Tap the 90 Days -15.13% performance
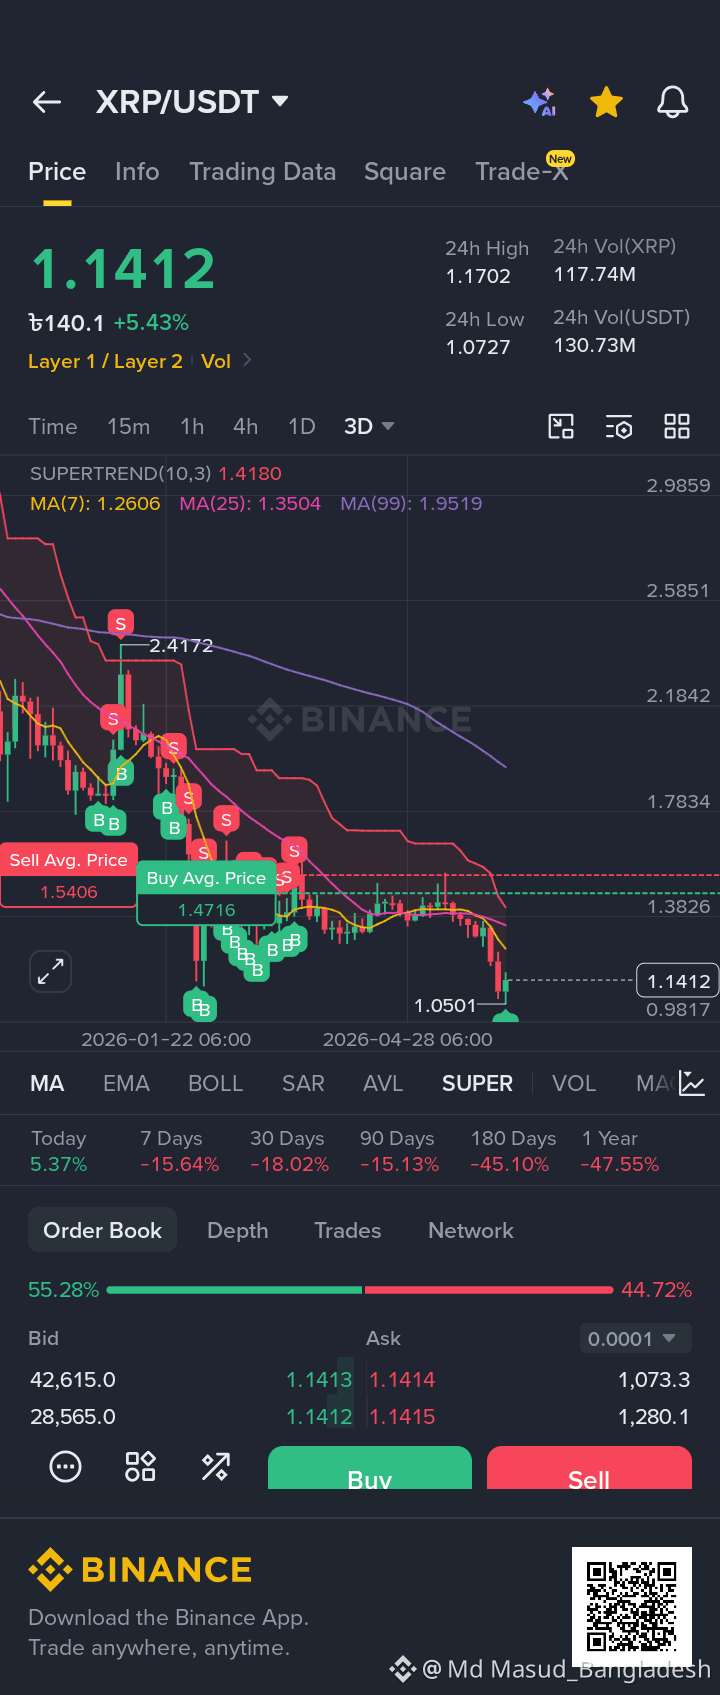 tap(399, 1151)
